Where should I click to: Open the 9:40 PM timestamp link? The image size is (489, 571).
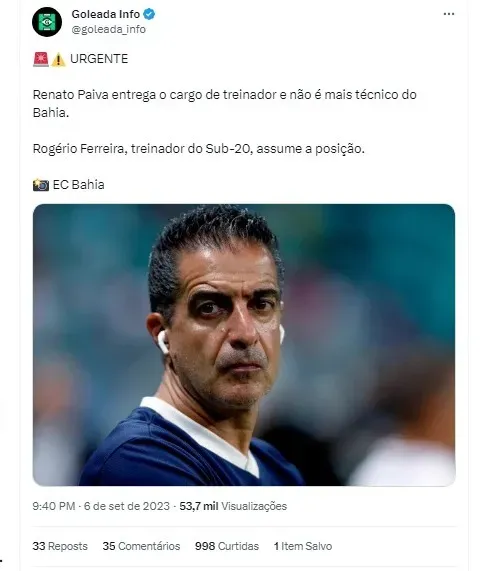(54, 506)
